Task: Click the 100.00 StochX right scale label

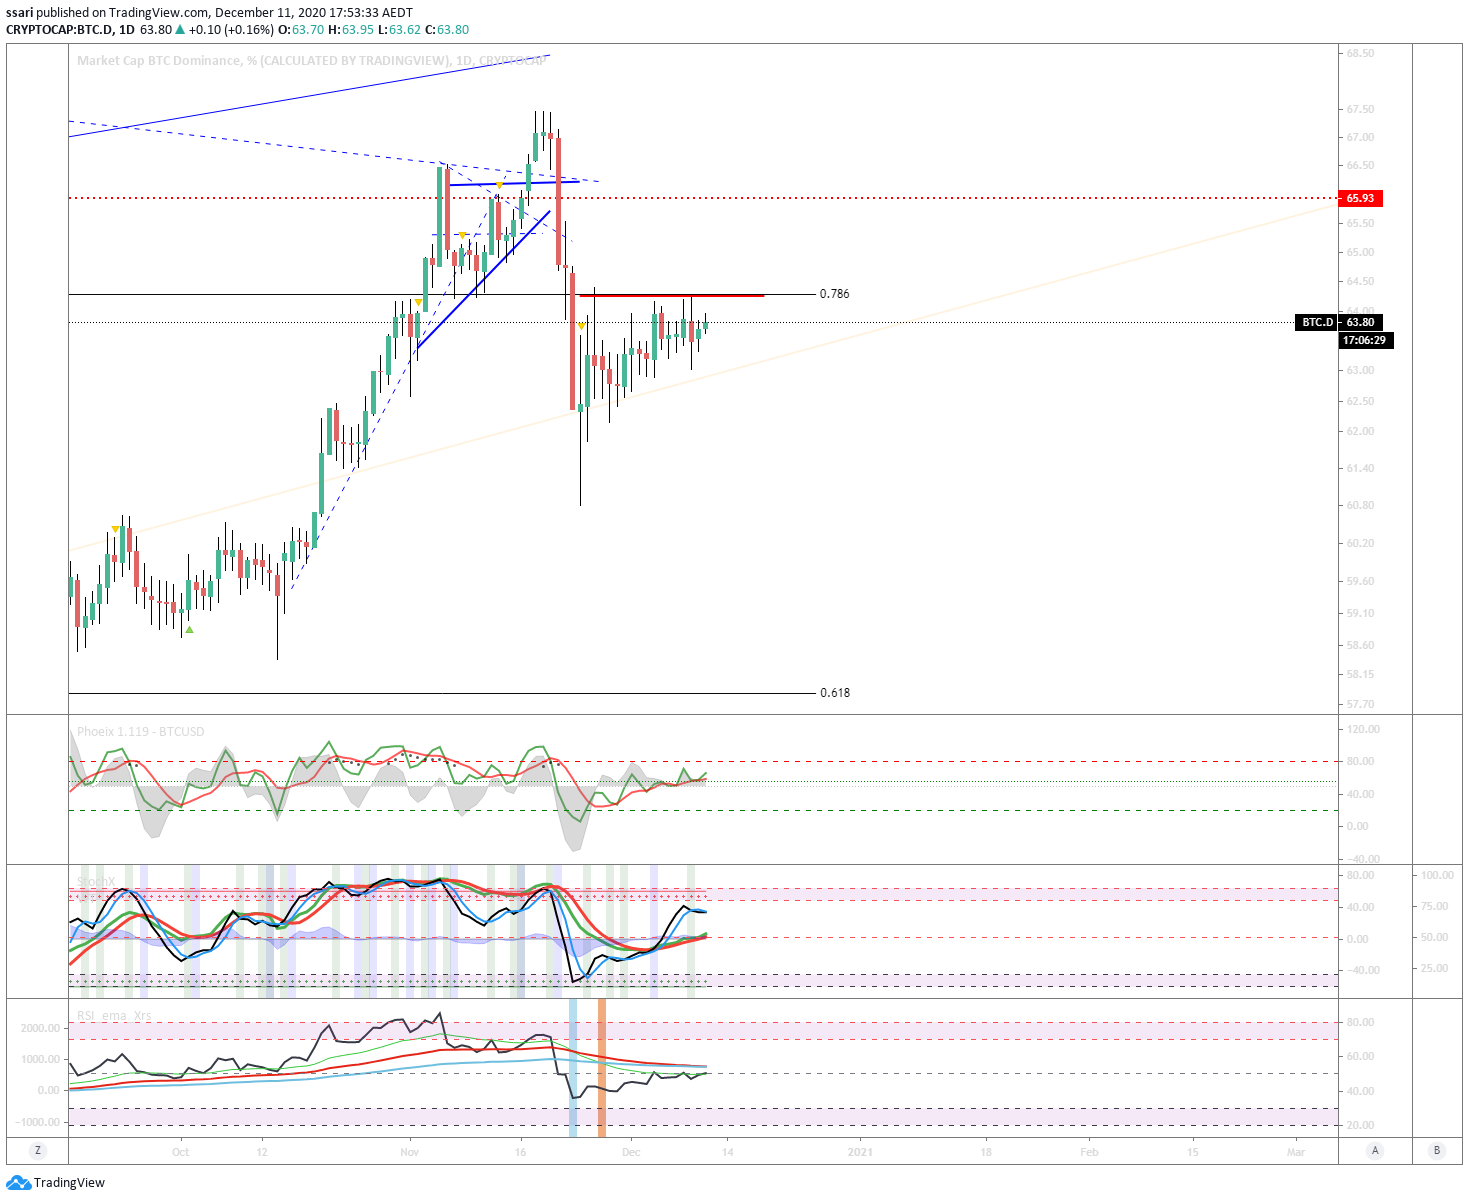Action: pyautogui.click(x=1437, y=875)
